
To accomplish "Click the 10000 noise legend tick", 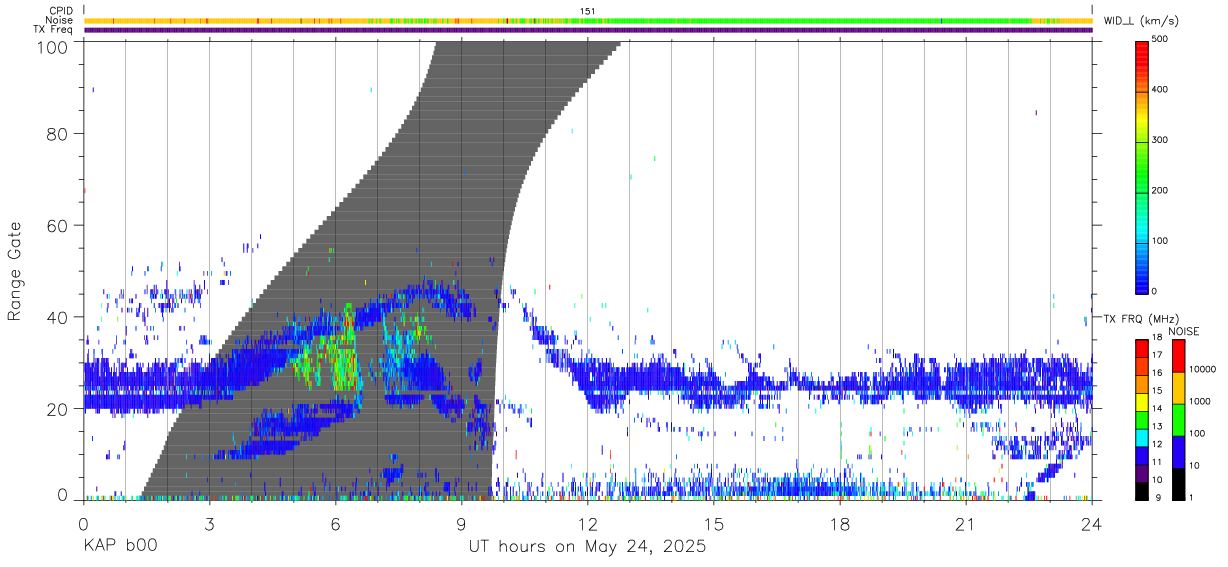I will [x=1203, y=369].
